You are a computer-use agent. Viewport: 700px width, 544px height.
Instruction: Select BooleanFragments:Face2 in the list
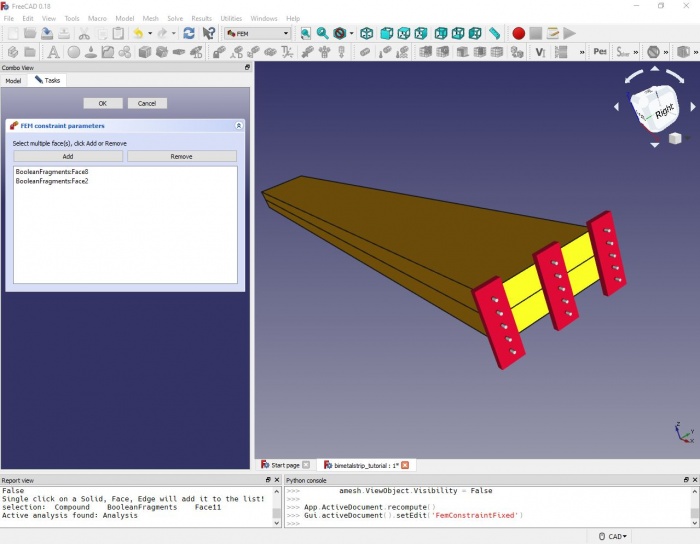click(52, 181)
